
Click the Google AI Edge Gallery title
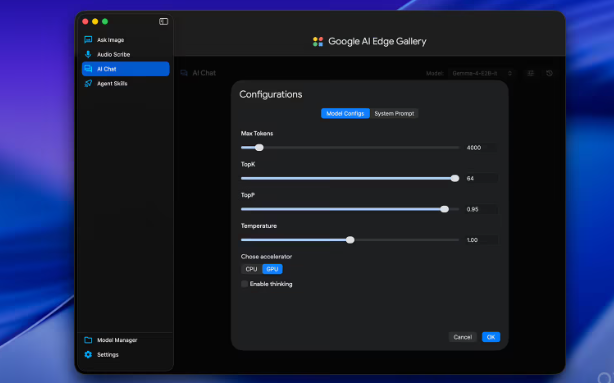point(377,41)
